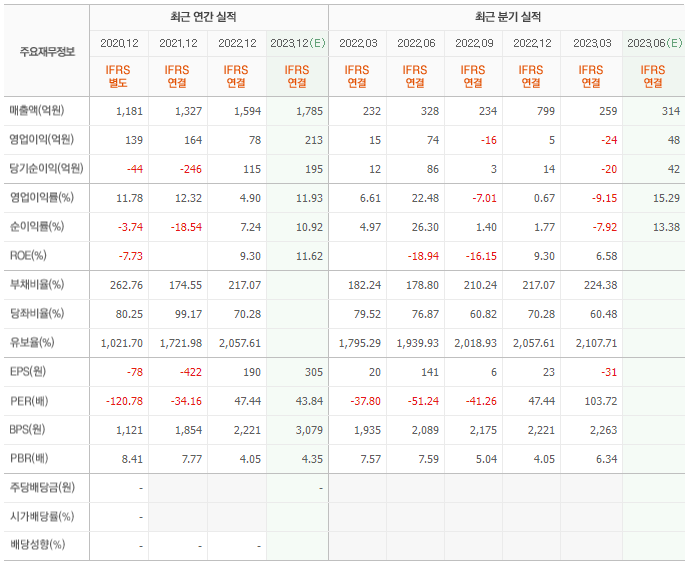The height and width of the screenshot is (564, 688).
Task: Select the PBR(배) row label
Action: [x=29, y=458]
